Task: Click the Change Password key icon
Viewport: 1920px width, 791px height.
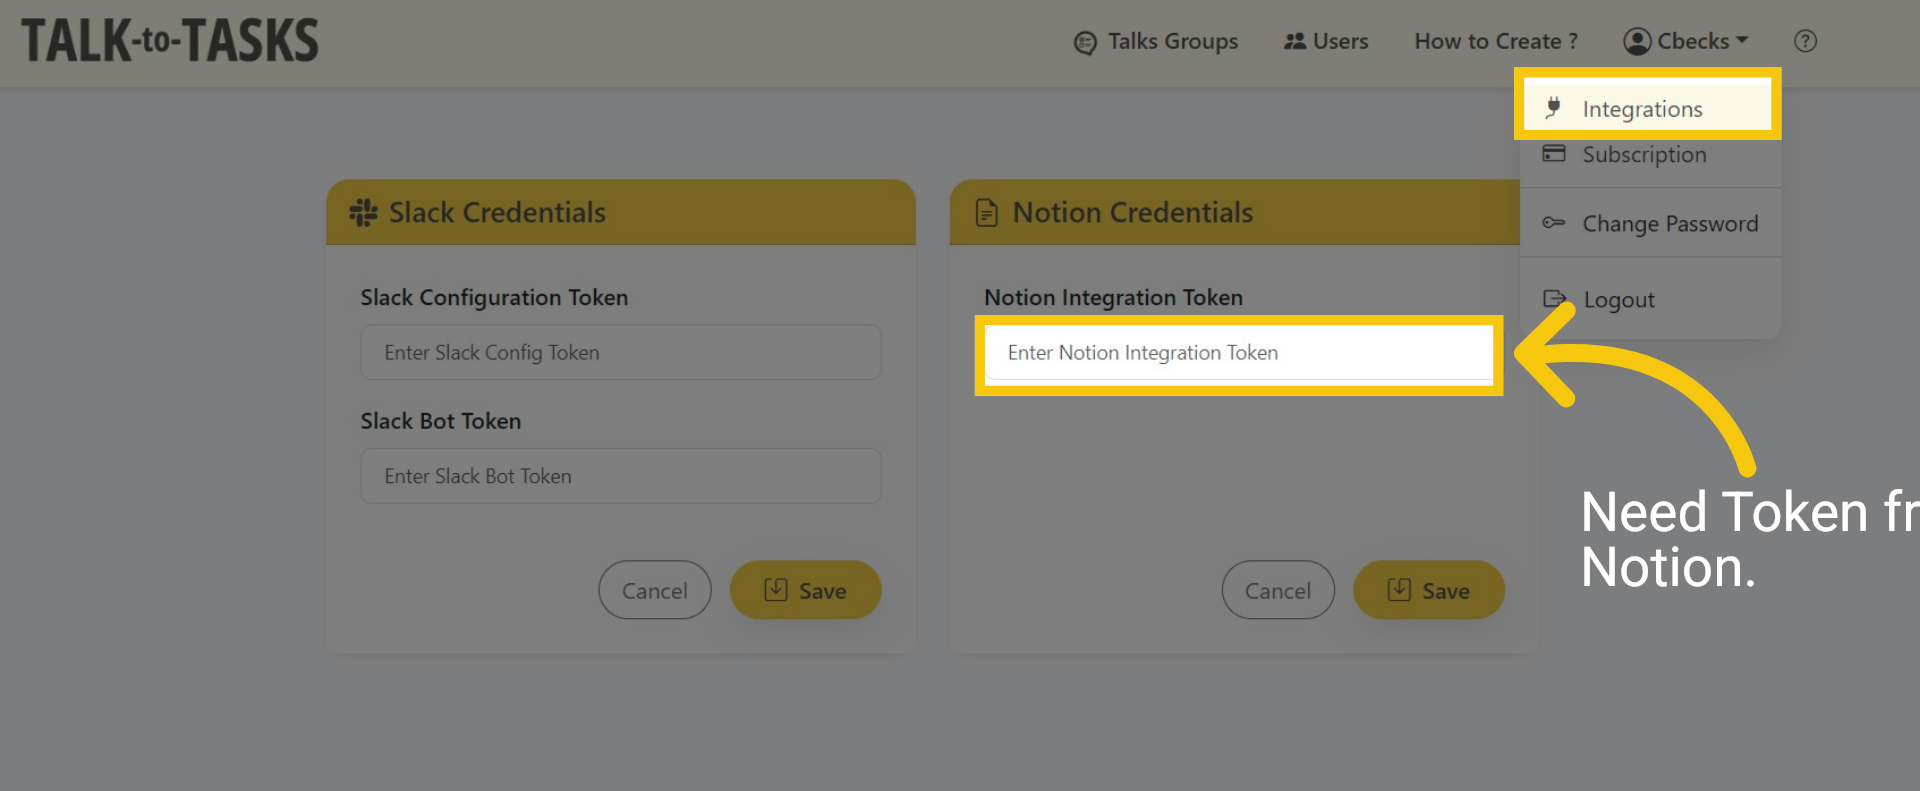Action: click(1553, 222)
